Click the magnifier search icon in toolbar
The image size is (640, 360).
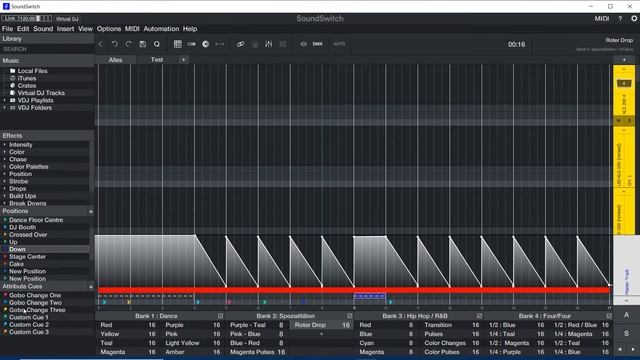tap(157, 44)
